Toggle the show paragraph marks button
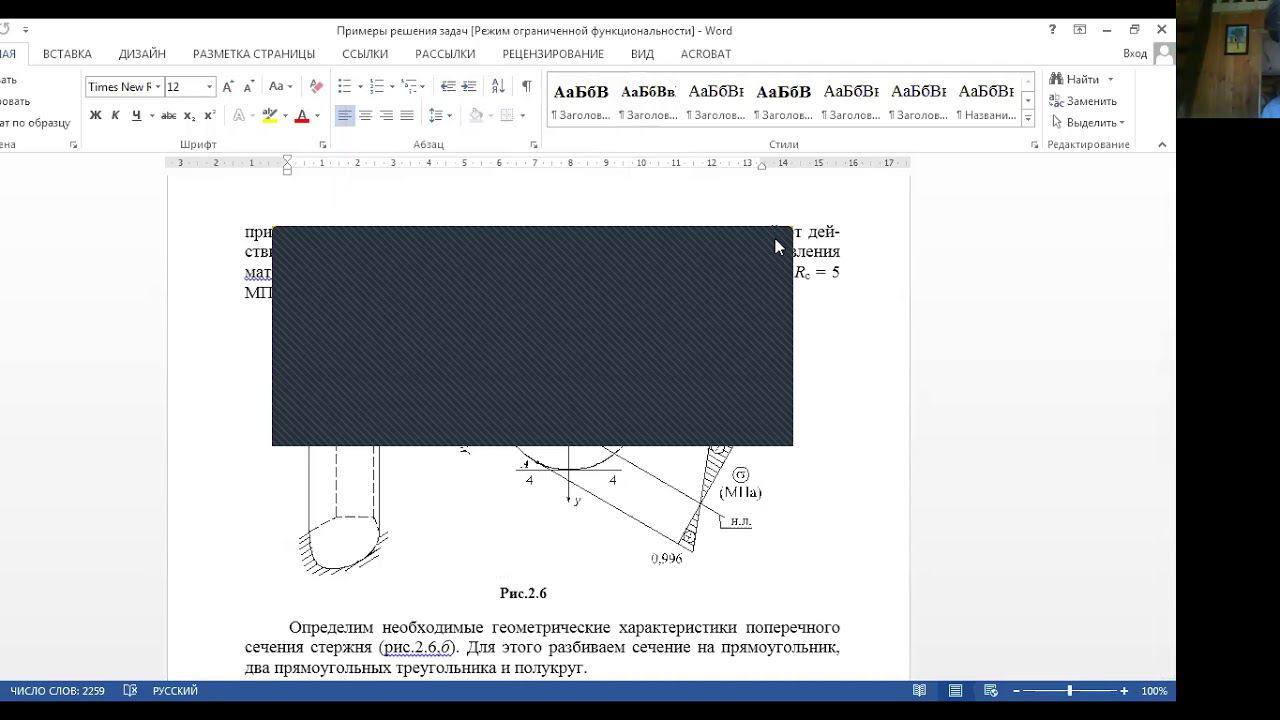The height and width of the screenshot is (720, 1280). tap(526, 87)
